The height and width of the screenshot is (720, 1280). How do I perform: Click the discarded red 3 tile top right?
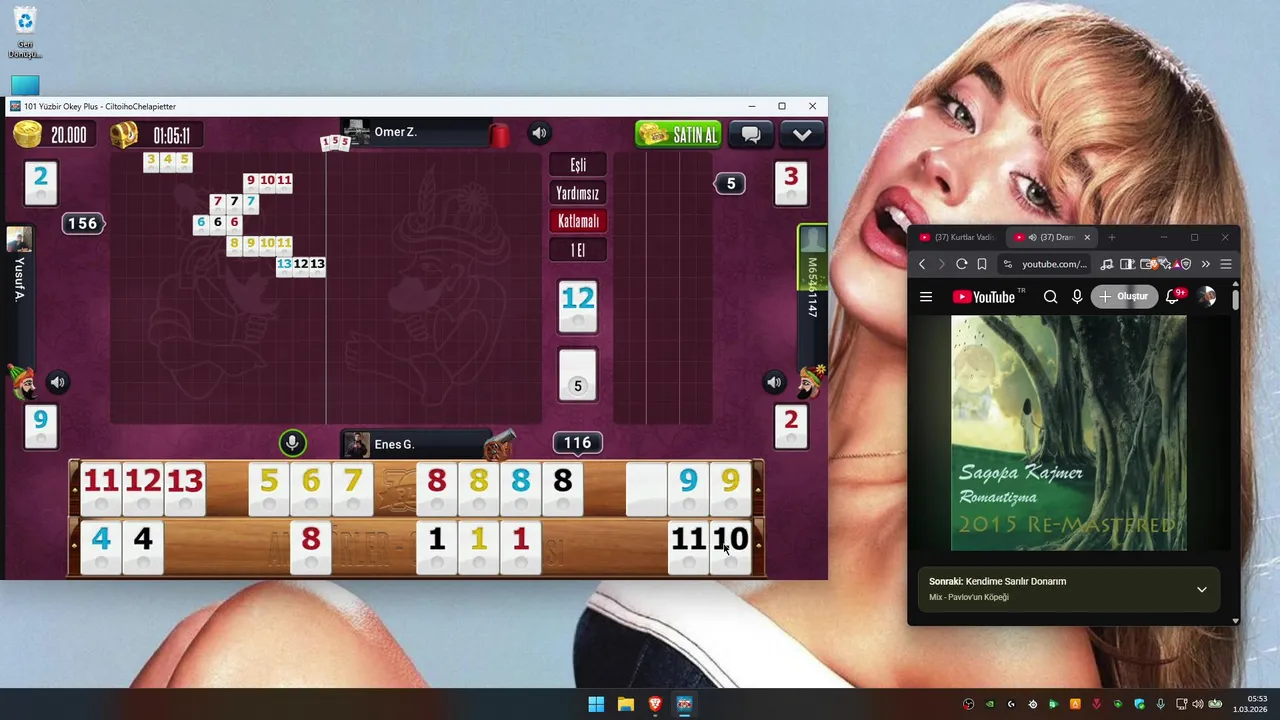click(791, 184)
